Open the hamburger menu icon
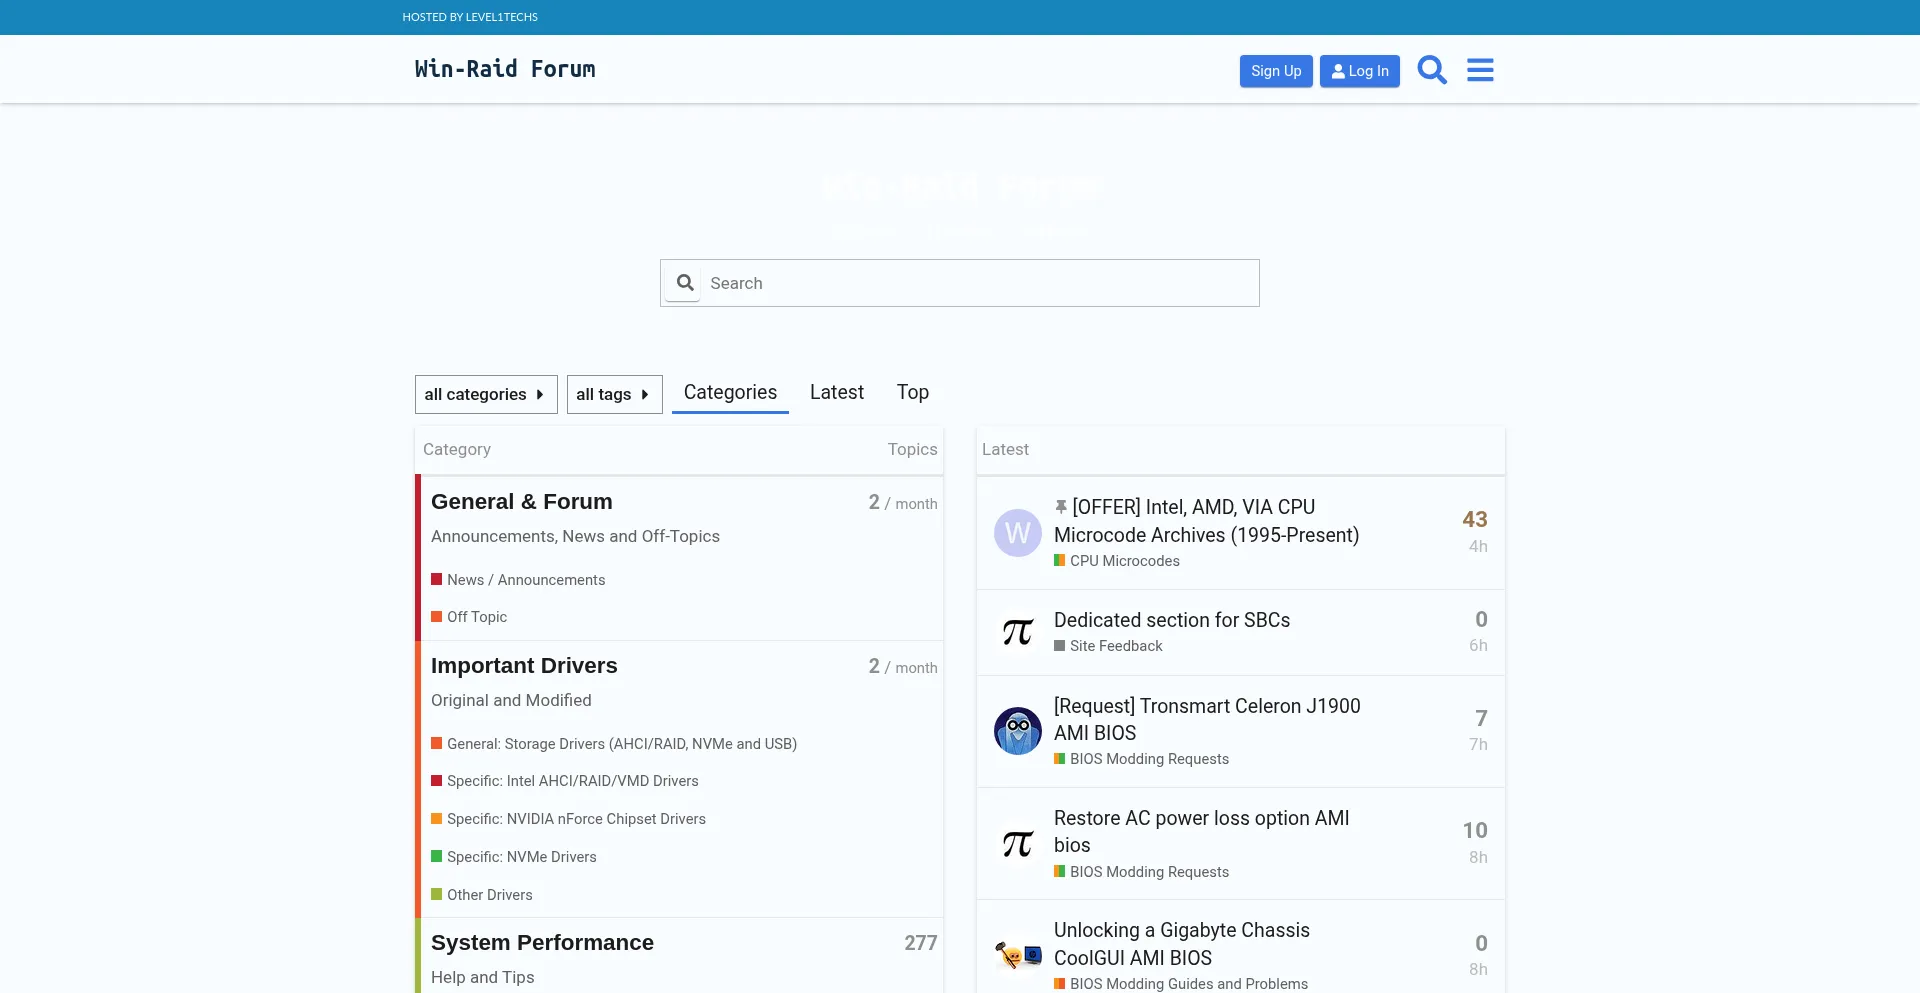This screenshot has width=1920, height=993. click(x=1480, y=70)
